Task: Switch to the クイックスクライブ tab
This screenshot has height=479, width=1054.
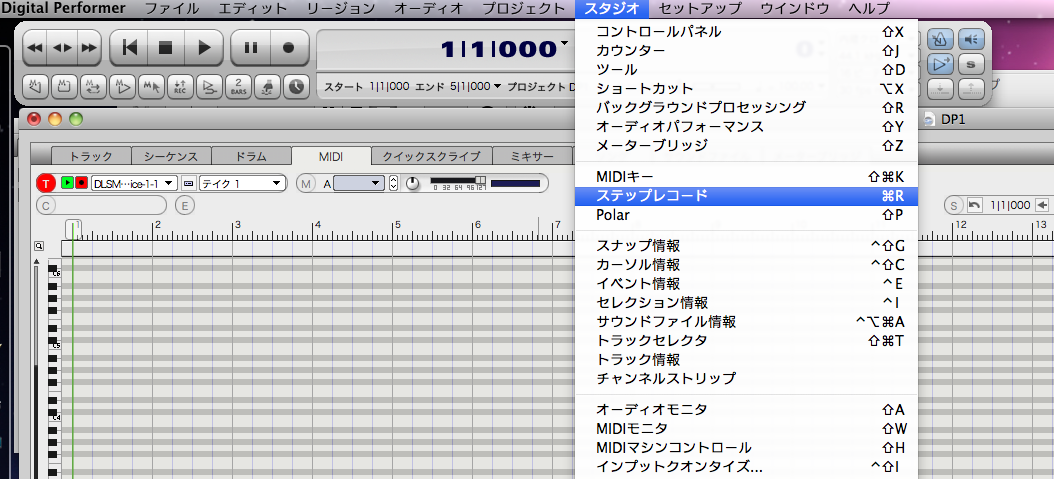Action: click(x=432, y=157)
